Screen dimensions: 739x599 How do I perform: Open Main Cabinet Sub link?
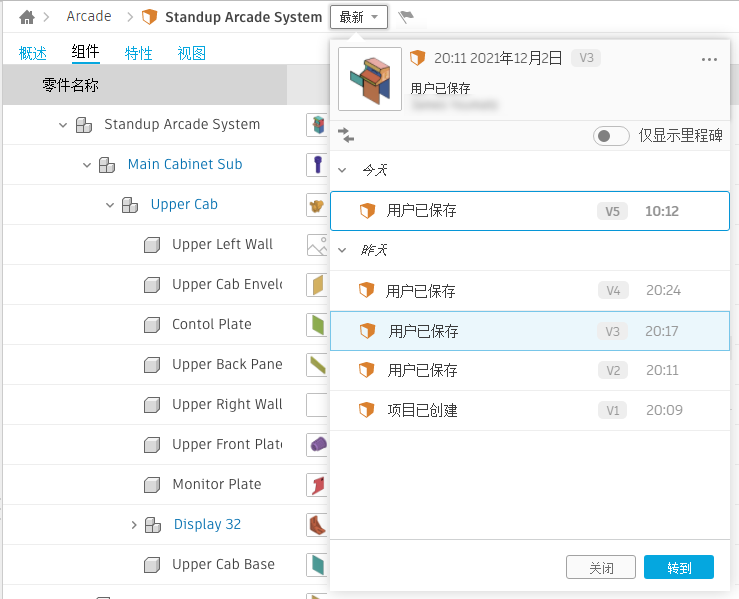185,164
